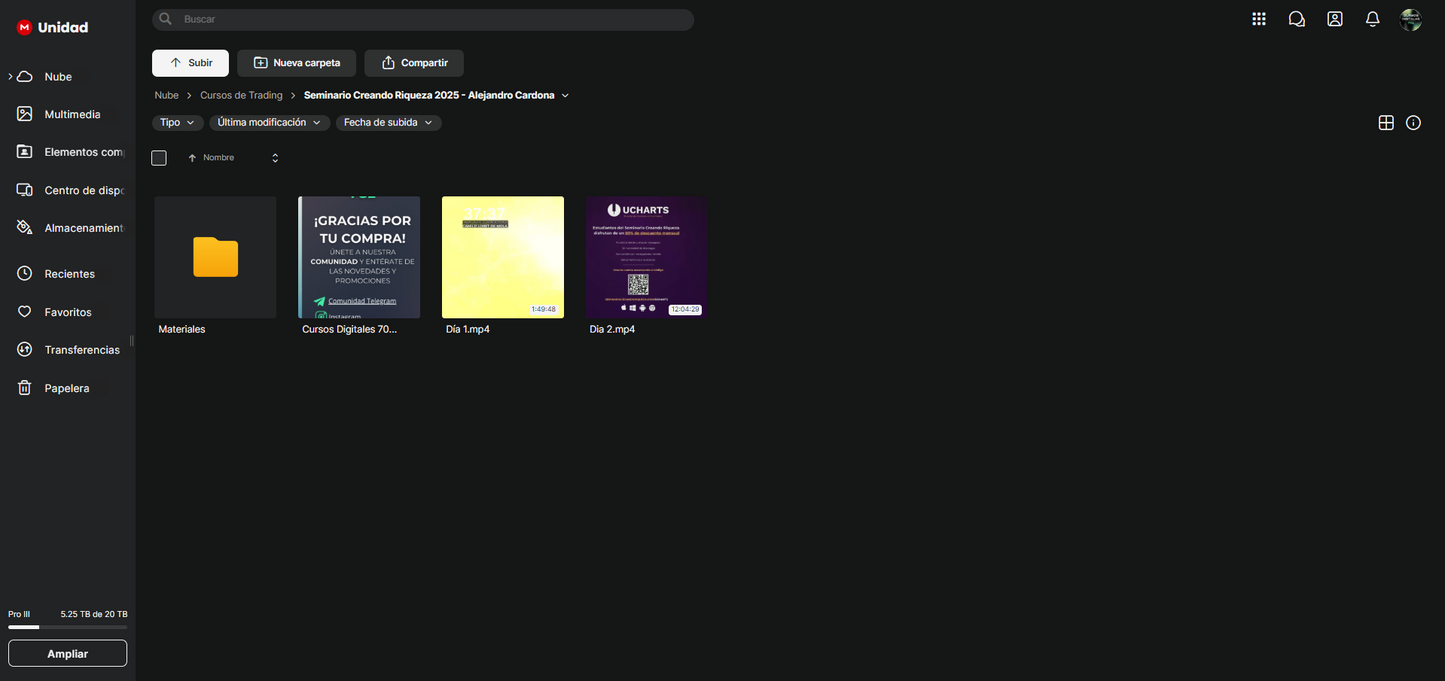1445x681 pixels.
Task: Go to Recientes in sidebar
Action: (69, 274)
